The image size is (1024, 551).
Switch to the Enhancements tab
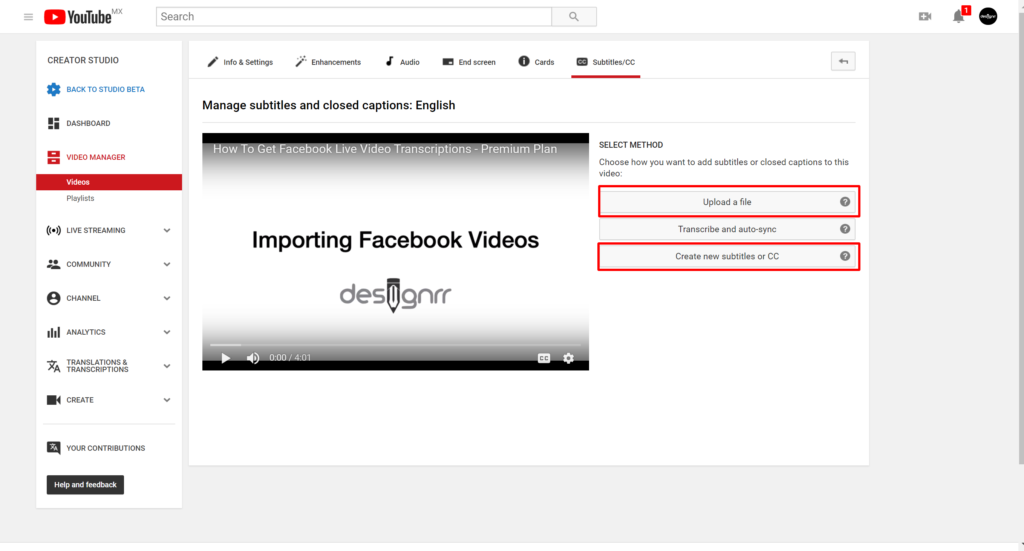coord(328,62)
